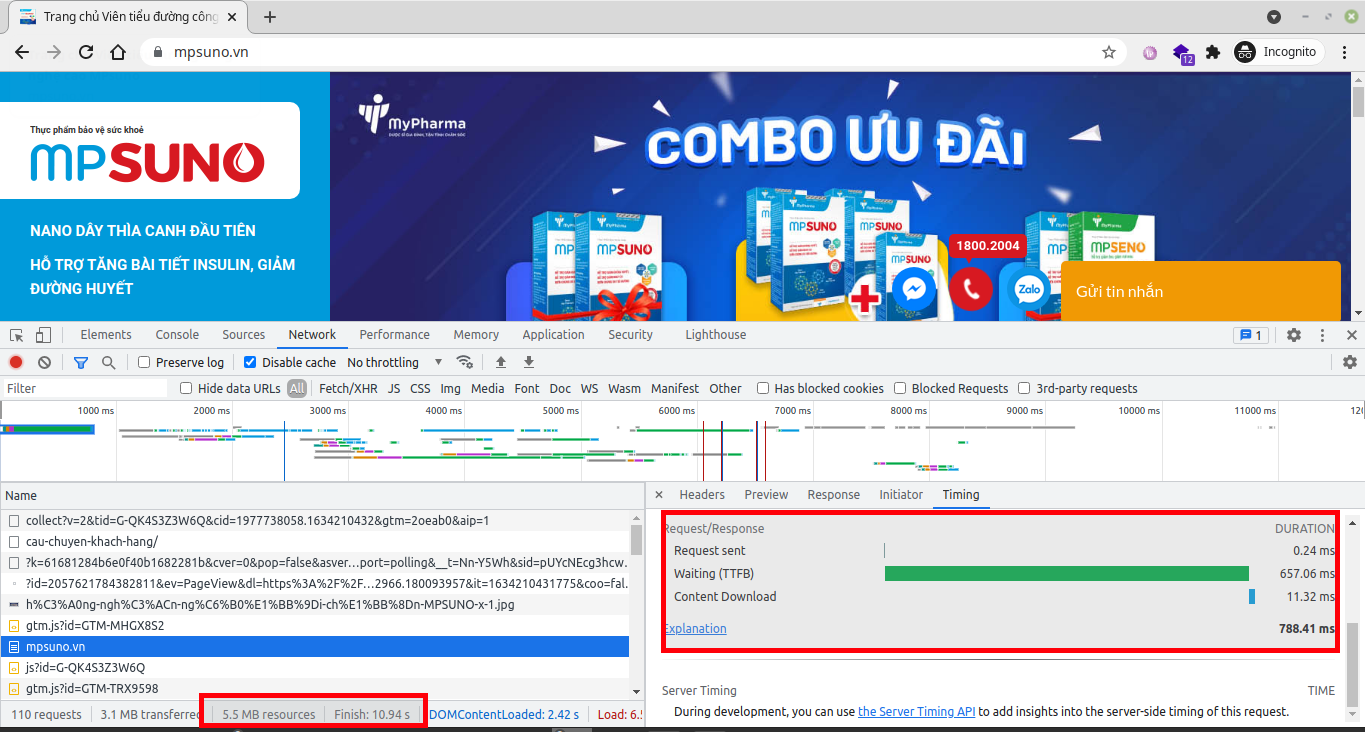The height and width of the screenshot is (732, 1365).
Task: Open a new browser tab
Action: pos(270,17)
